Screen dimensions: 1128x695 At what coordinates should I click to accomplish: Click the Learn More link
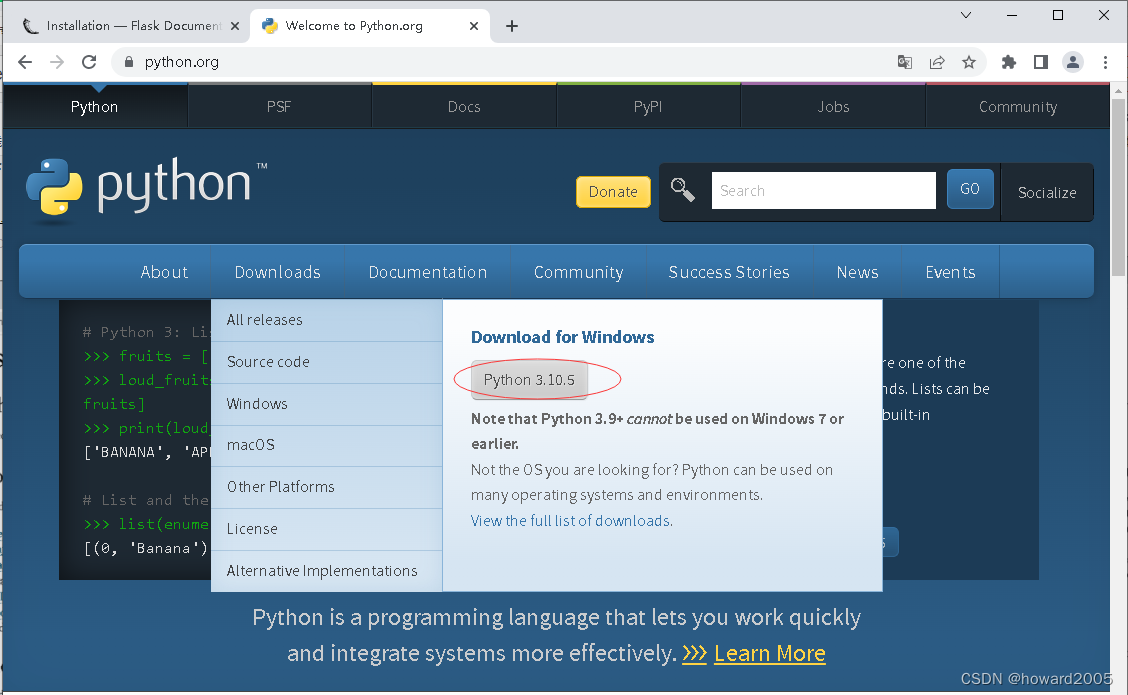[770, 653]
